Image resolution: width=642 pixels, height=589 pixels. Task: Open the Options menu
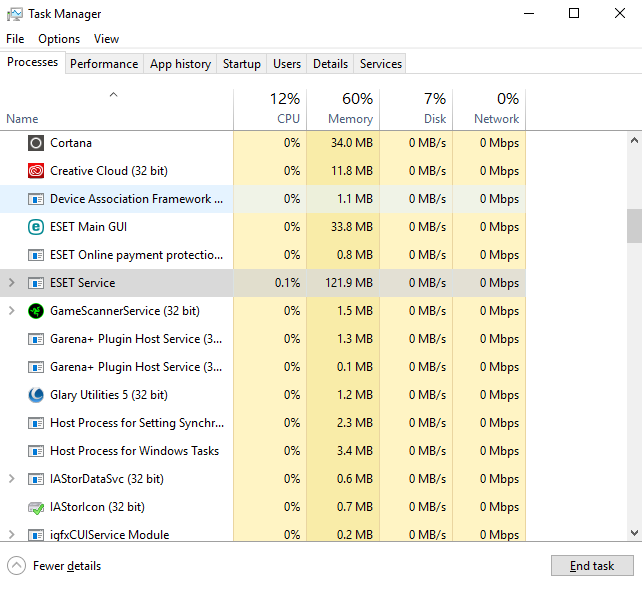(59, 39)
